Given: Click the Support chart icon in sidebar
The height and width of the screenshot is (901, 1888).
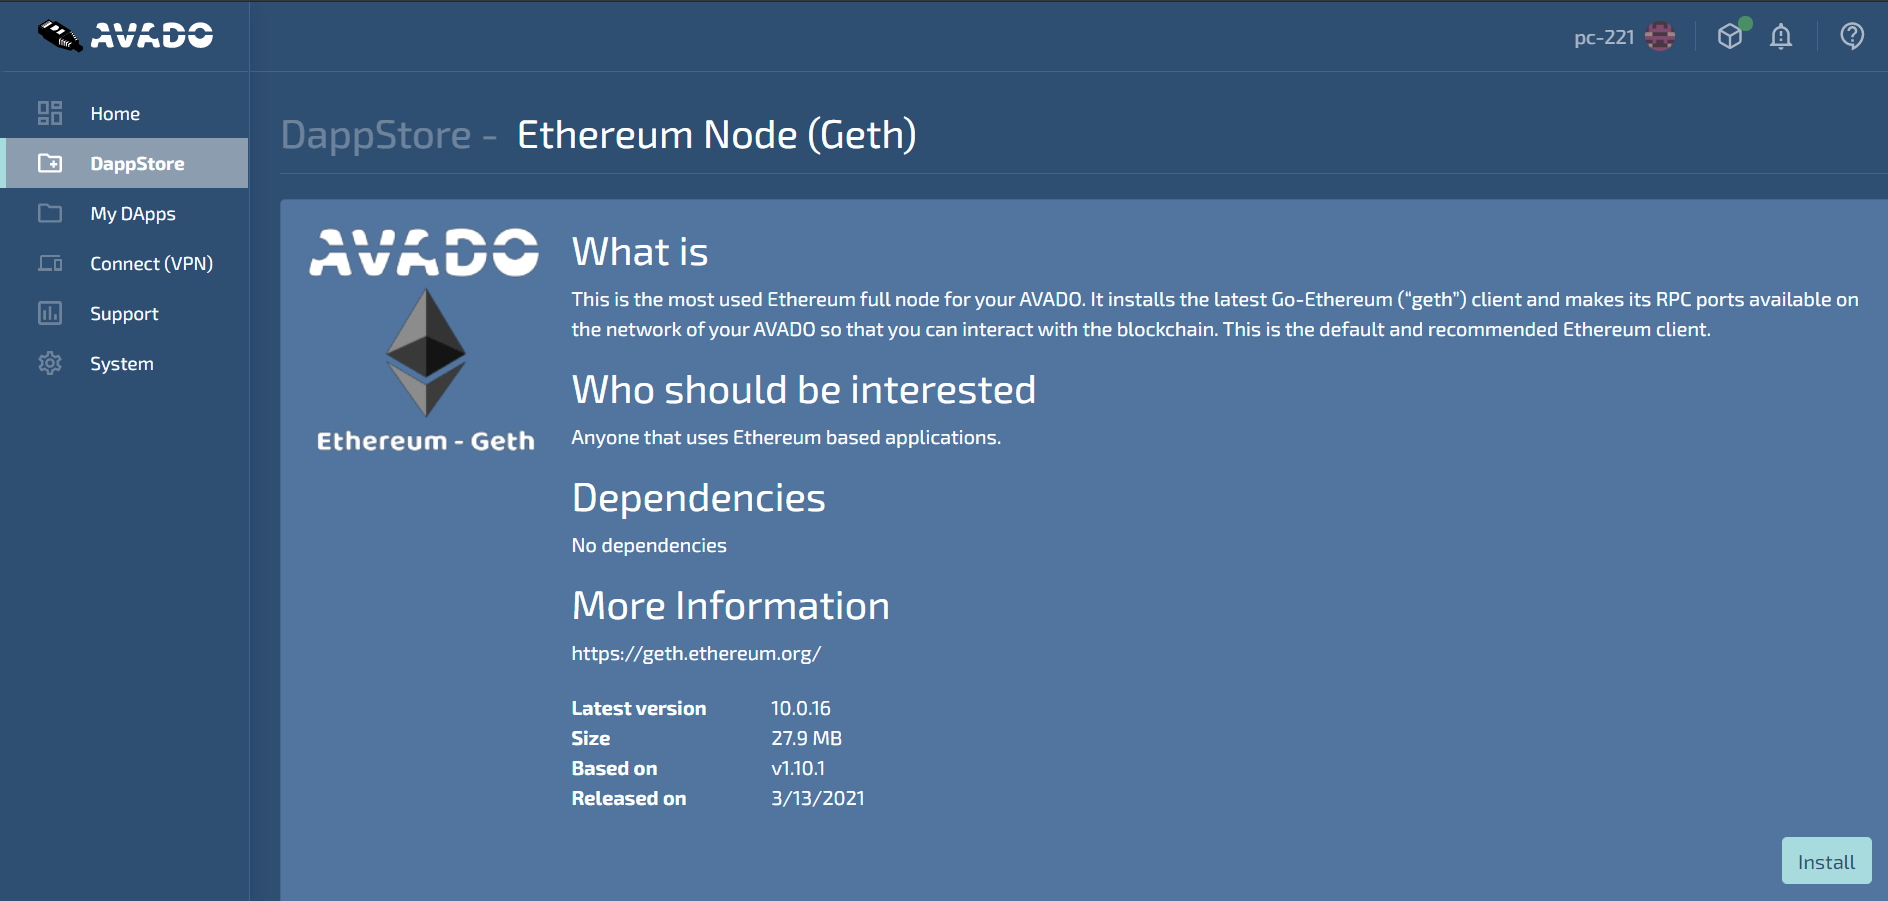Looking at the screenshot, I should click(x=50, y=313).
